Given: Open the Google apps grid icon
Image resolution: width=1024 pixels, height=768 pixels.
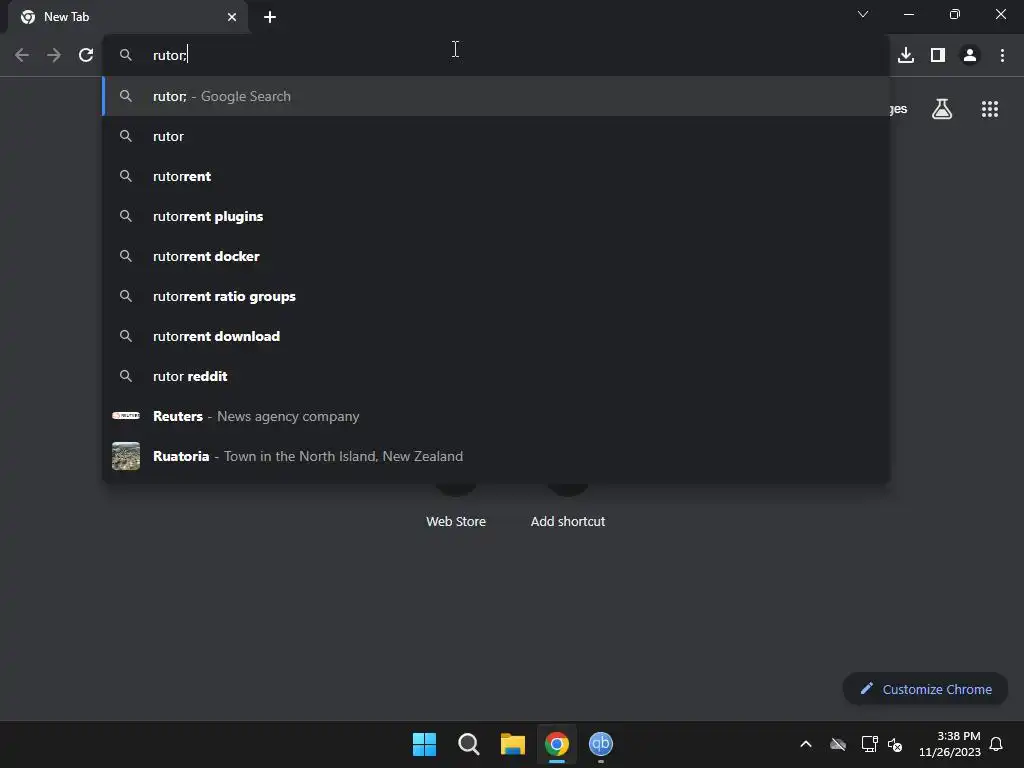Looking at the screenshot, I should [990, 109].
